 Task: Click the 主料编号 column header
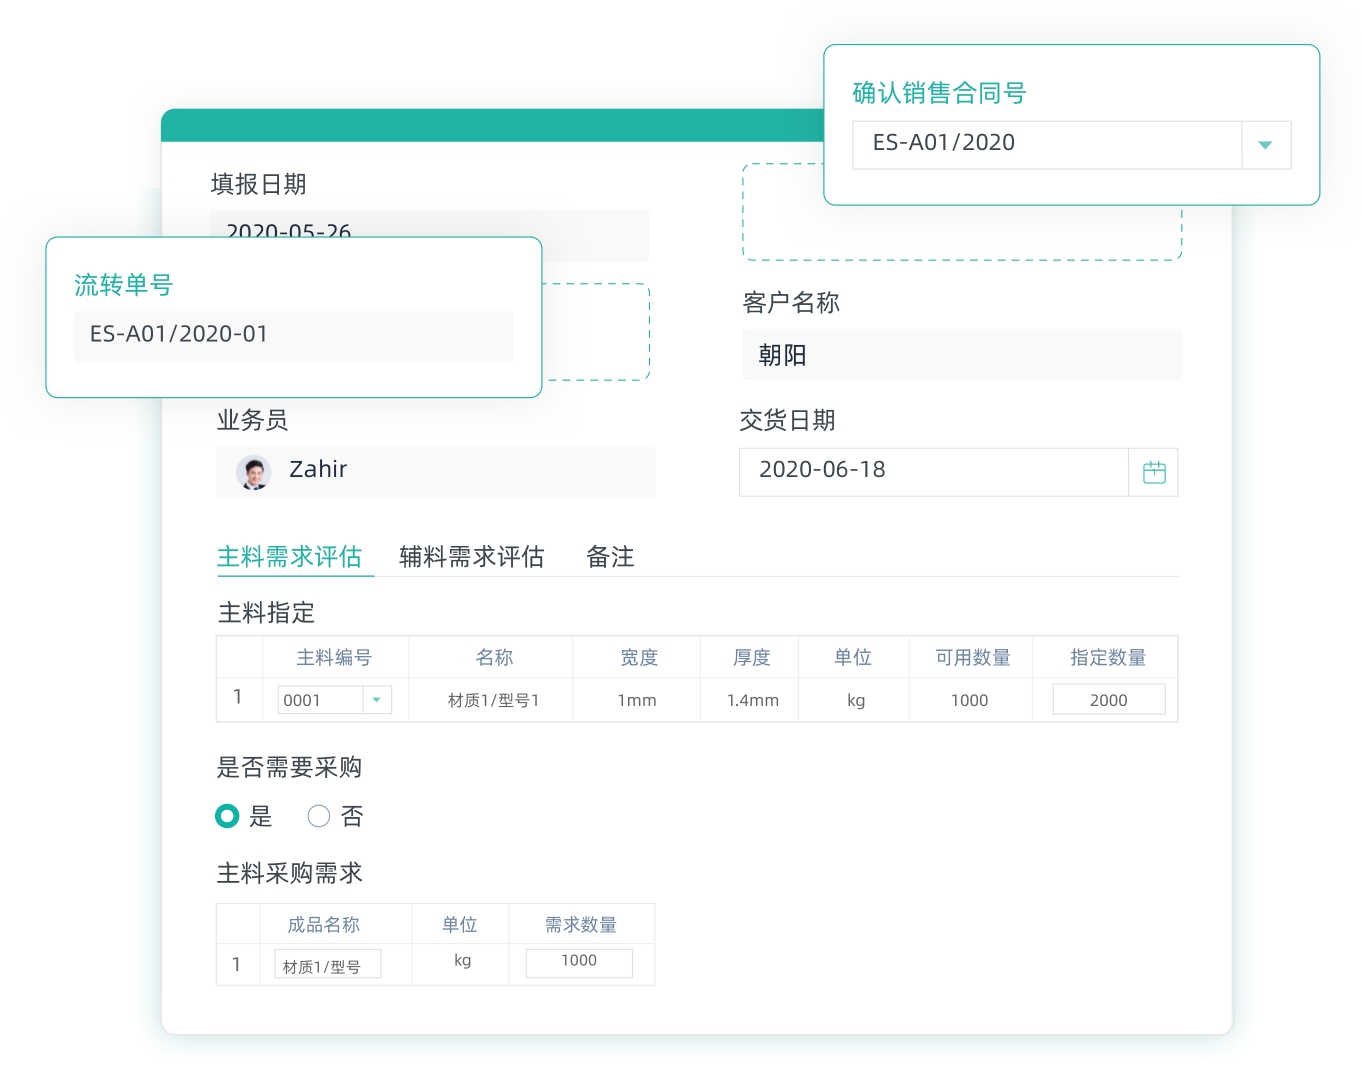point(334,657)
